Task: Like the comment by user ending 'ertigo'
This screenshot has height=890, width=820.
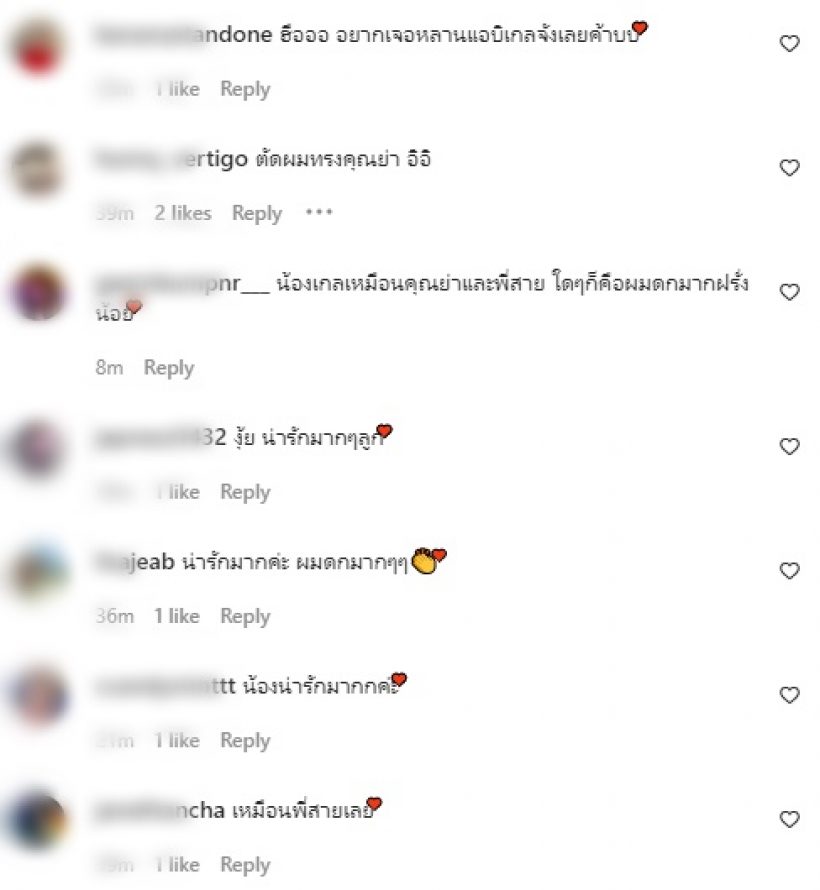Action: coord(789,167)
